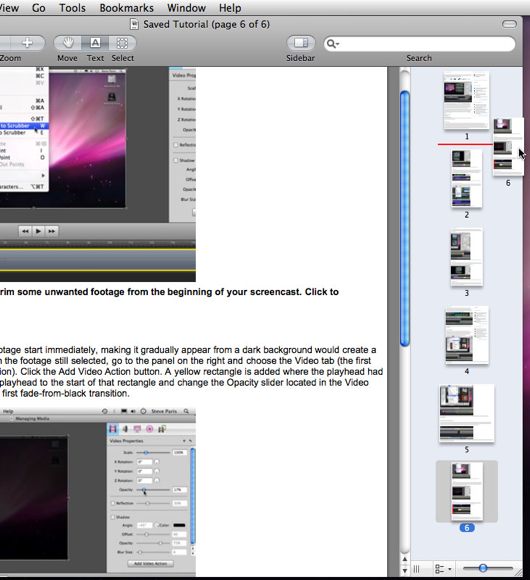Screen dimensions: 530x580
Task: Click inside the Search field
Action: (419, 44)
